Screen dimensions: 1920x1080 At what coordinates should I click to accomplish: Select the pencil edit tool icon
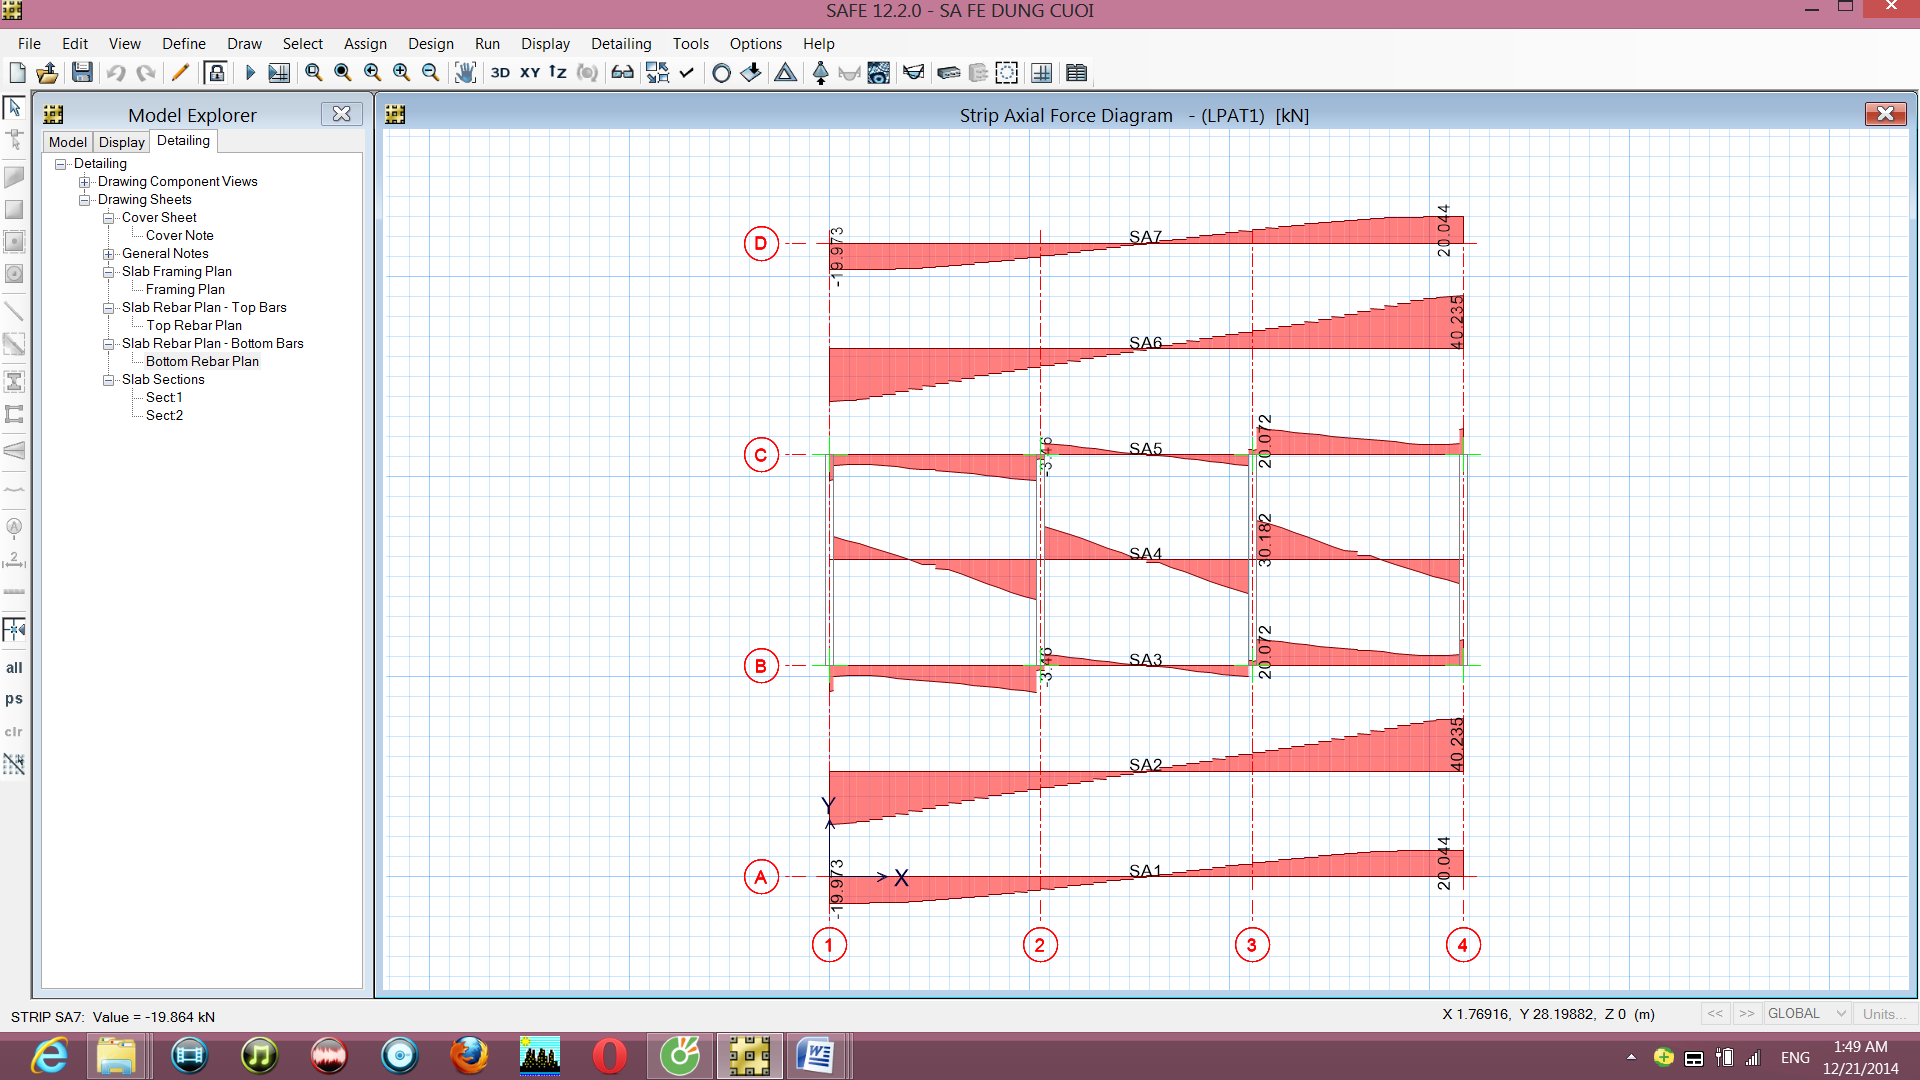(x=180, y=73)
